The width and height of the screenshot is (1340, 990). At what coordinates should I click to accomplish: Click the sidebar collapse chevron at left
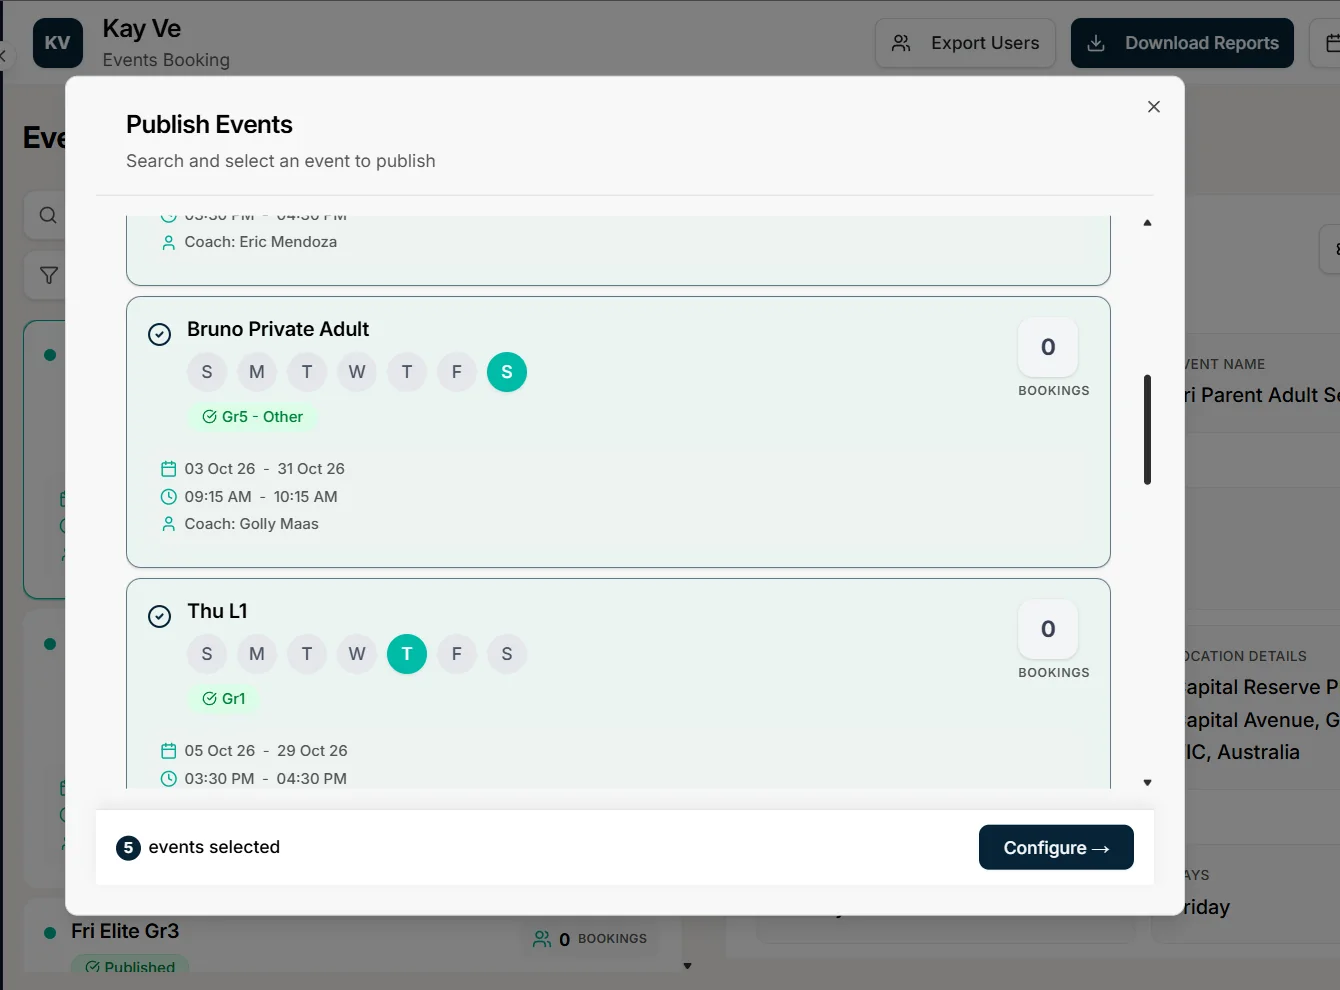click(x=3, y=56)
